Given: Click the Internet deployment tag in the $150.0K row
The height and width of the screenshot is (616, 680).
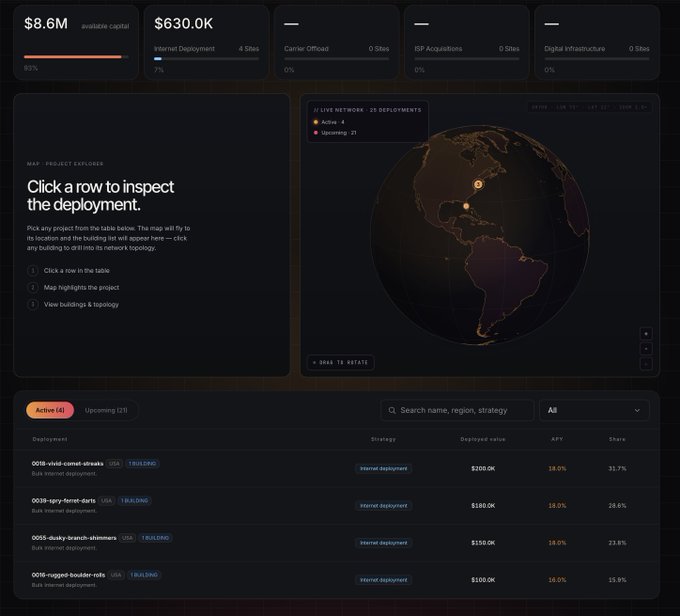Looking at the screenshot, I should (x=383, y=543).
